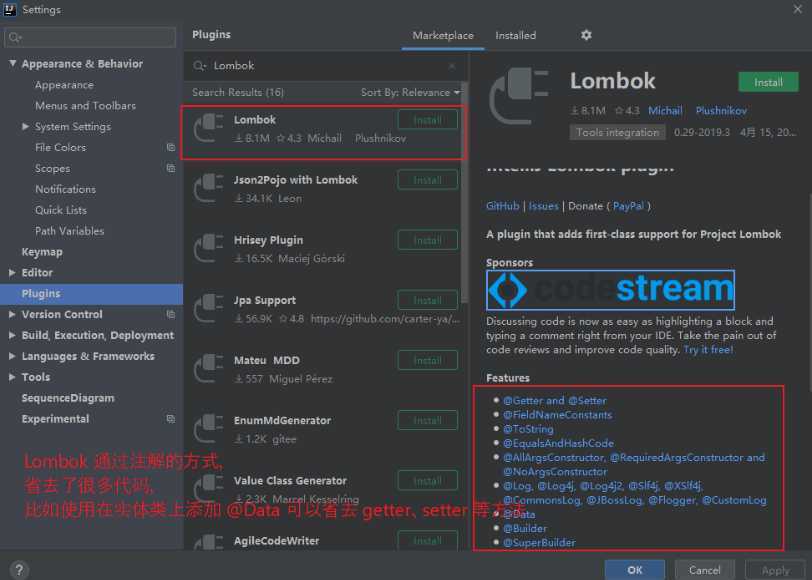The image size is (812, 580).
Task: Click the Cancel button
Action: tap(705, 570)
